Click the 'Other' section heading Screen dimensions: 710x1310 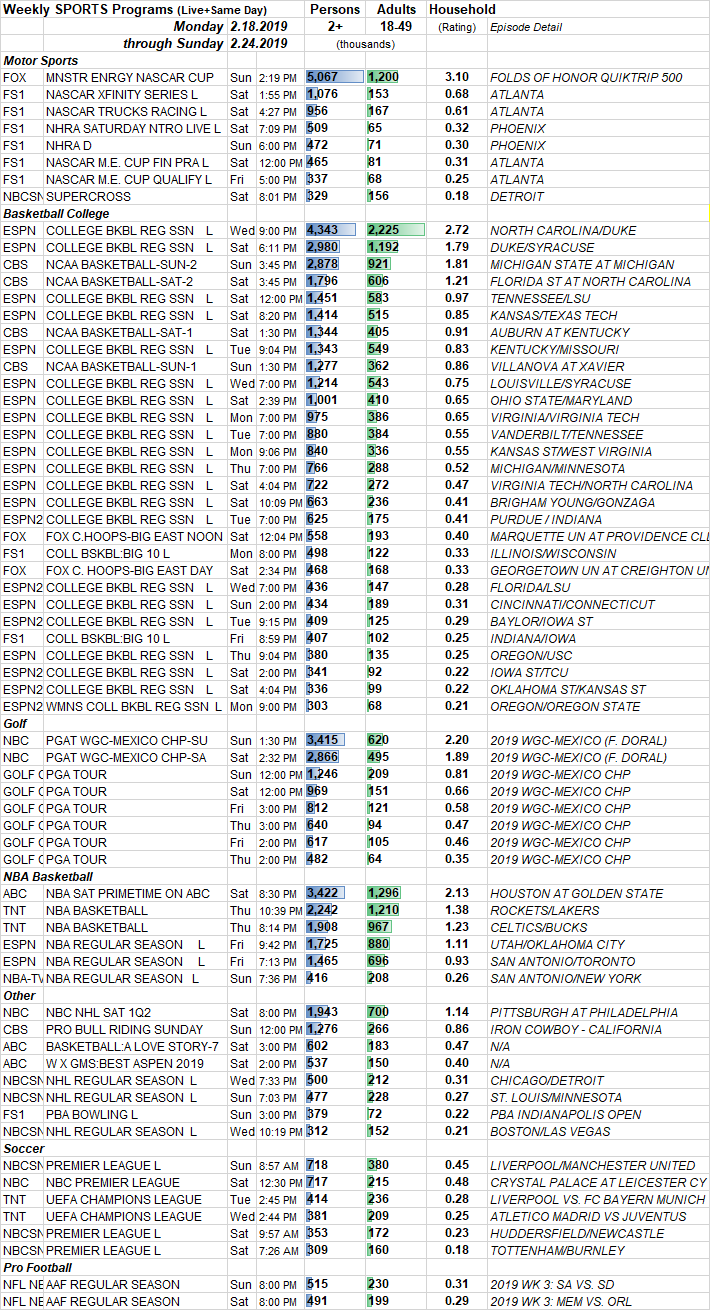(19, 995)
